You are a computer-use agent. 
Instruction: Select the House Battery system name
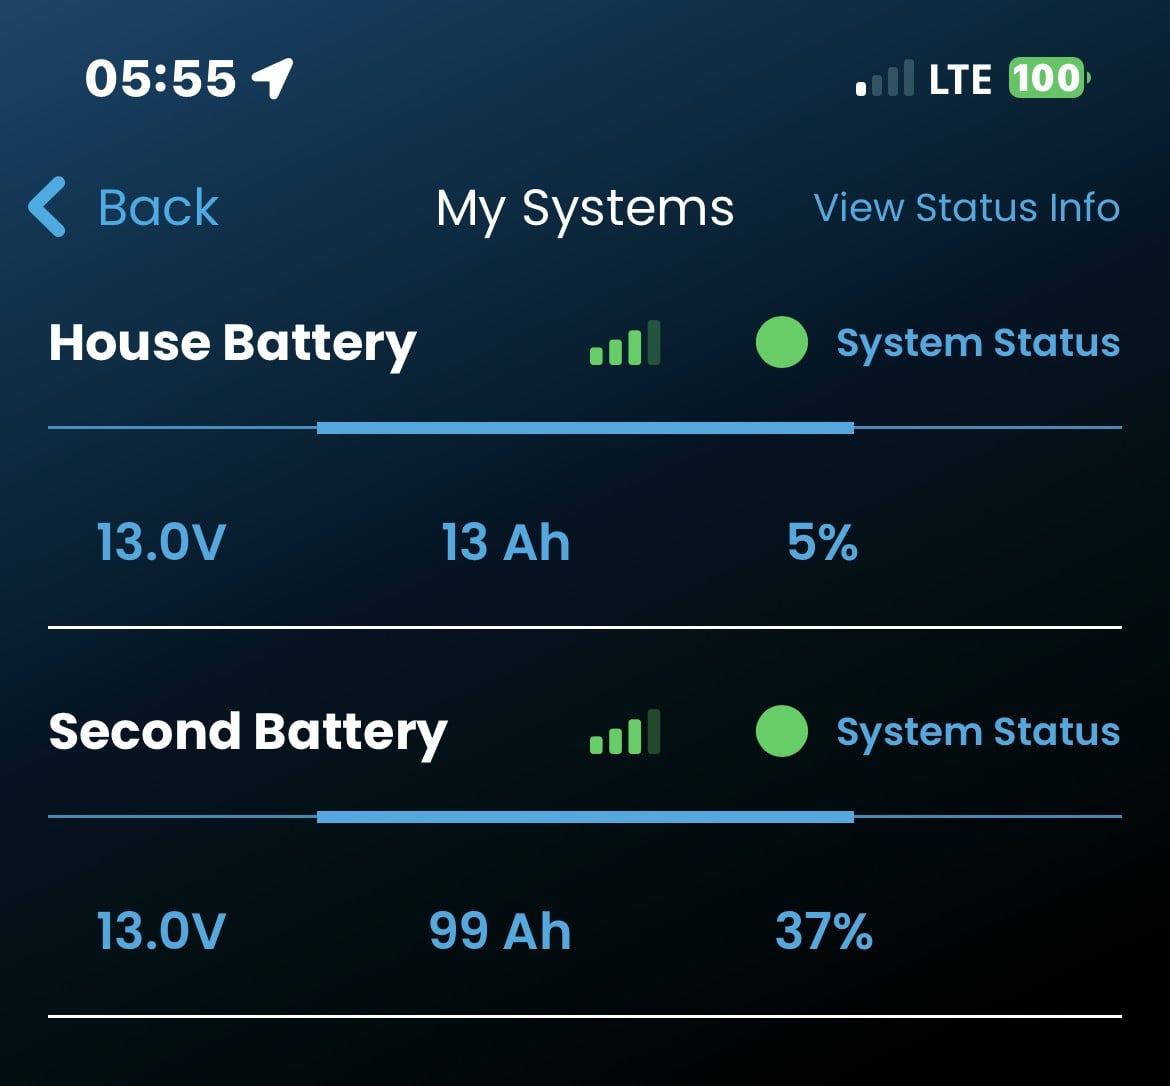coord(232,344)
